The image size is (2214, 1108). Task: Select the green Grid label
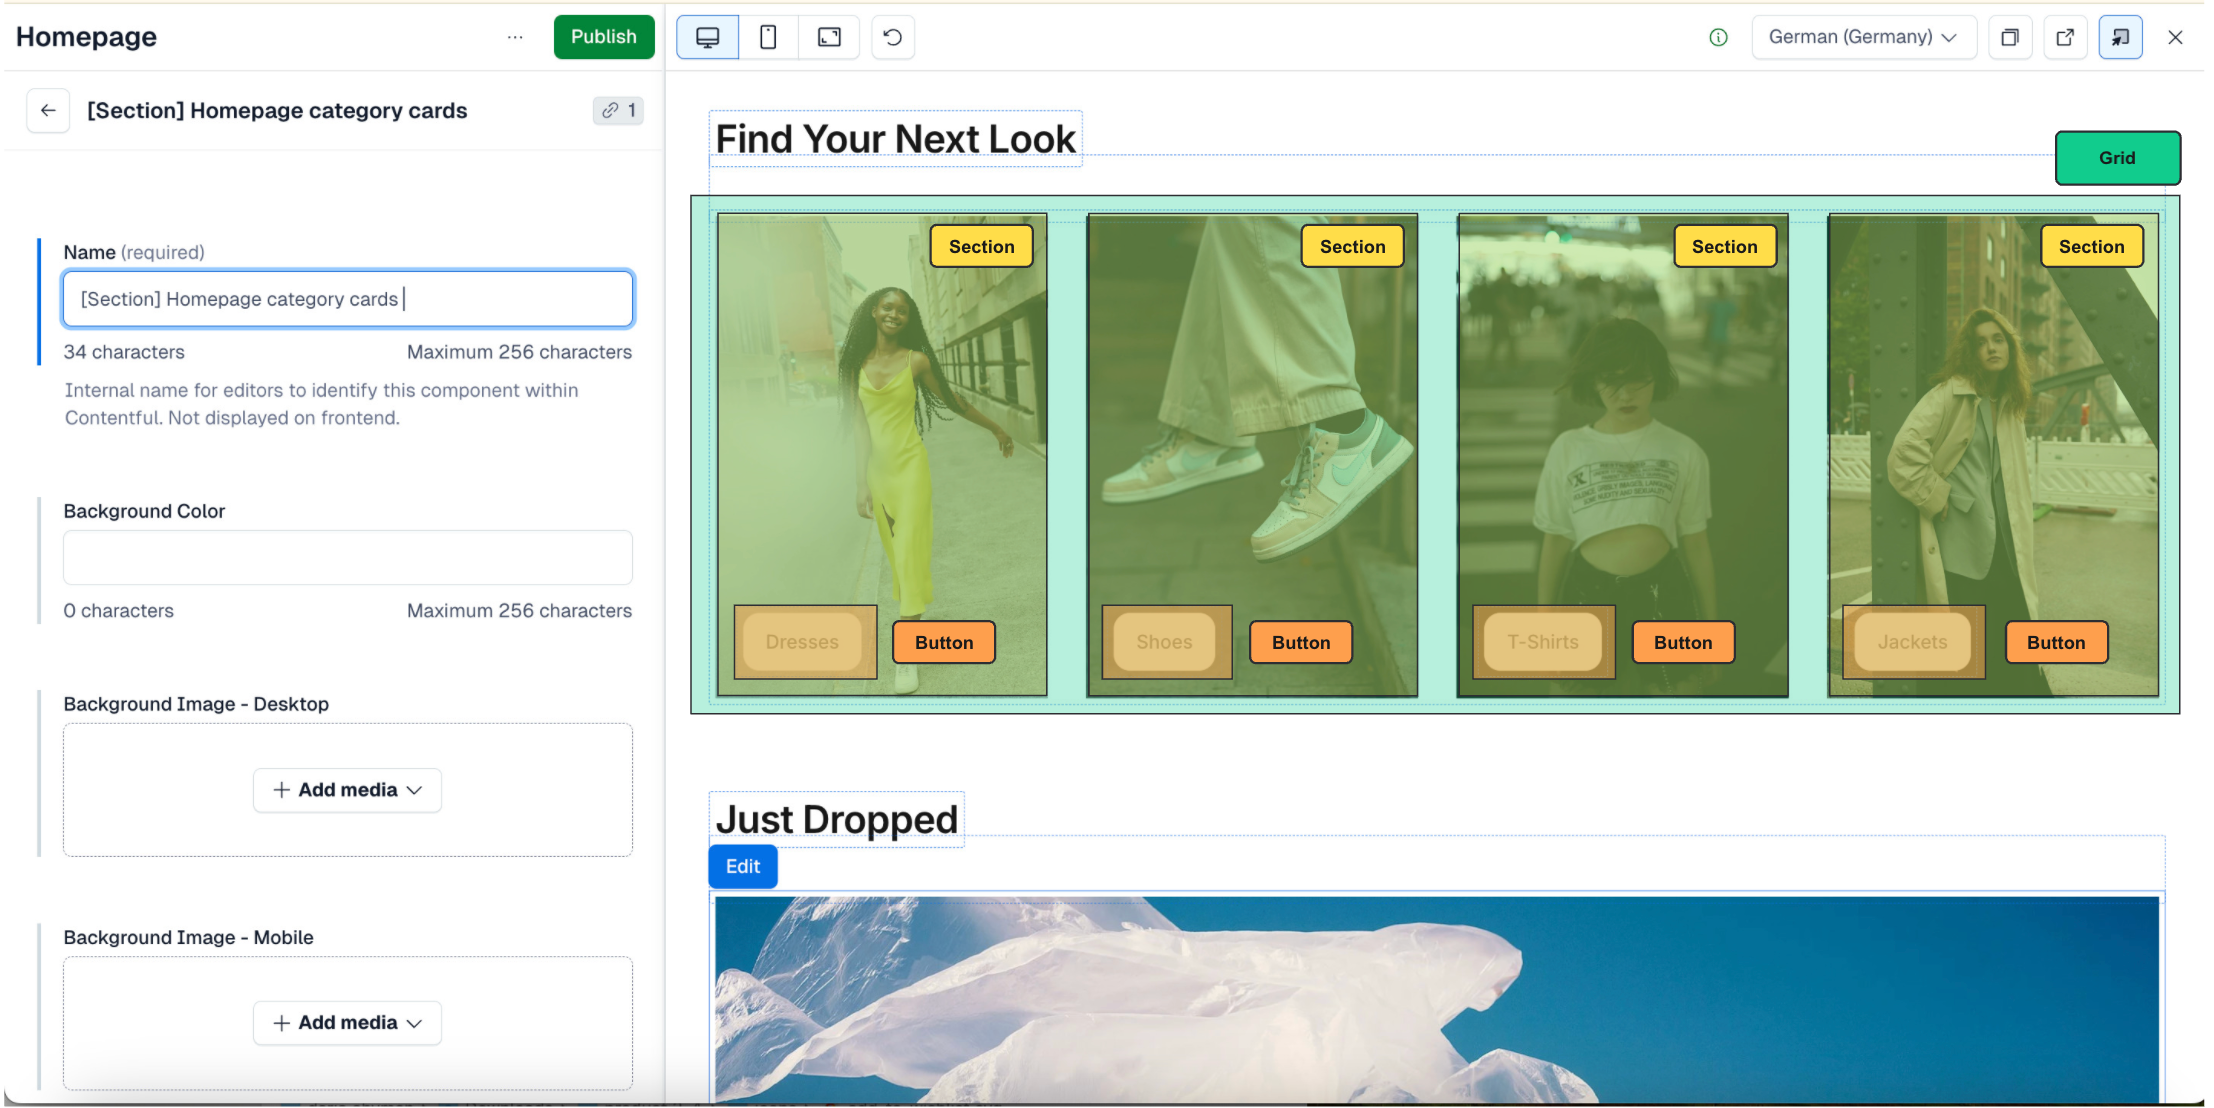pyautogui.click(x=2117, y=158)
